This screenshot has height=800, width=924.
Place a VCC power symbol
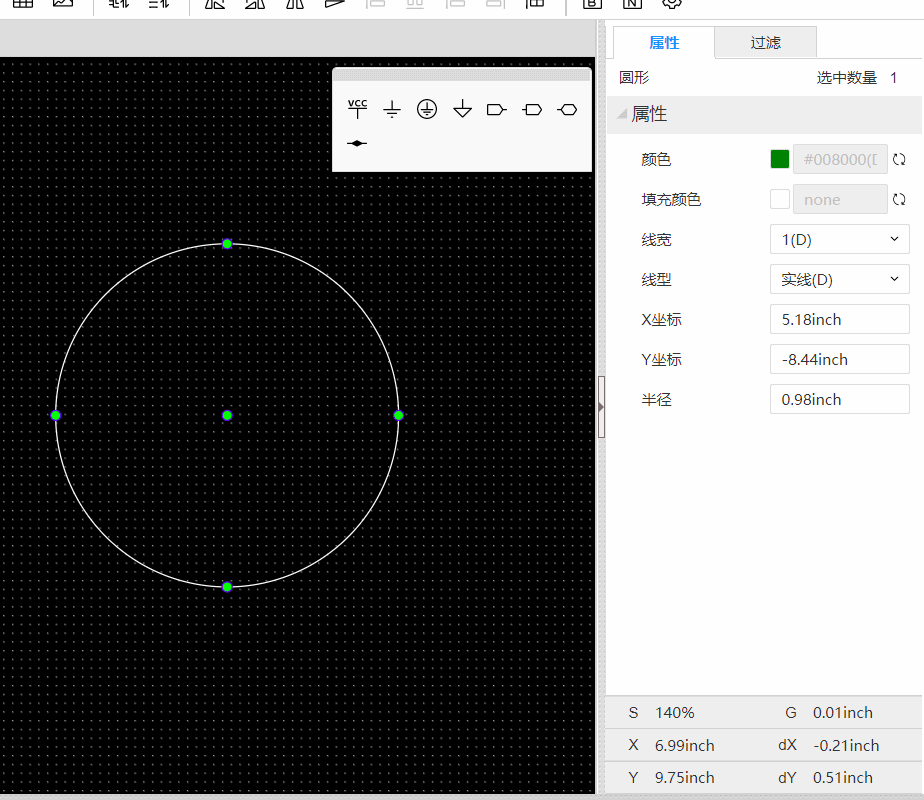coord(357,110)
